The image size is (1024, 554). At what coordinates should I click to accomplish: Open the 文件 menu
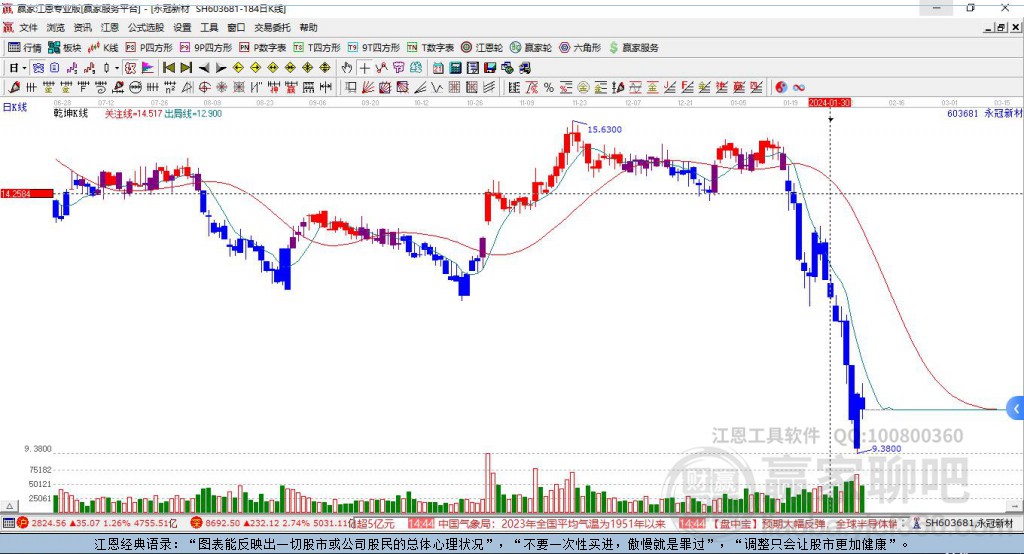(28, 27)
